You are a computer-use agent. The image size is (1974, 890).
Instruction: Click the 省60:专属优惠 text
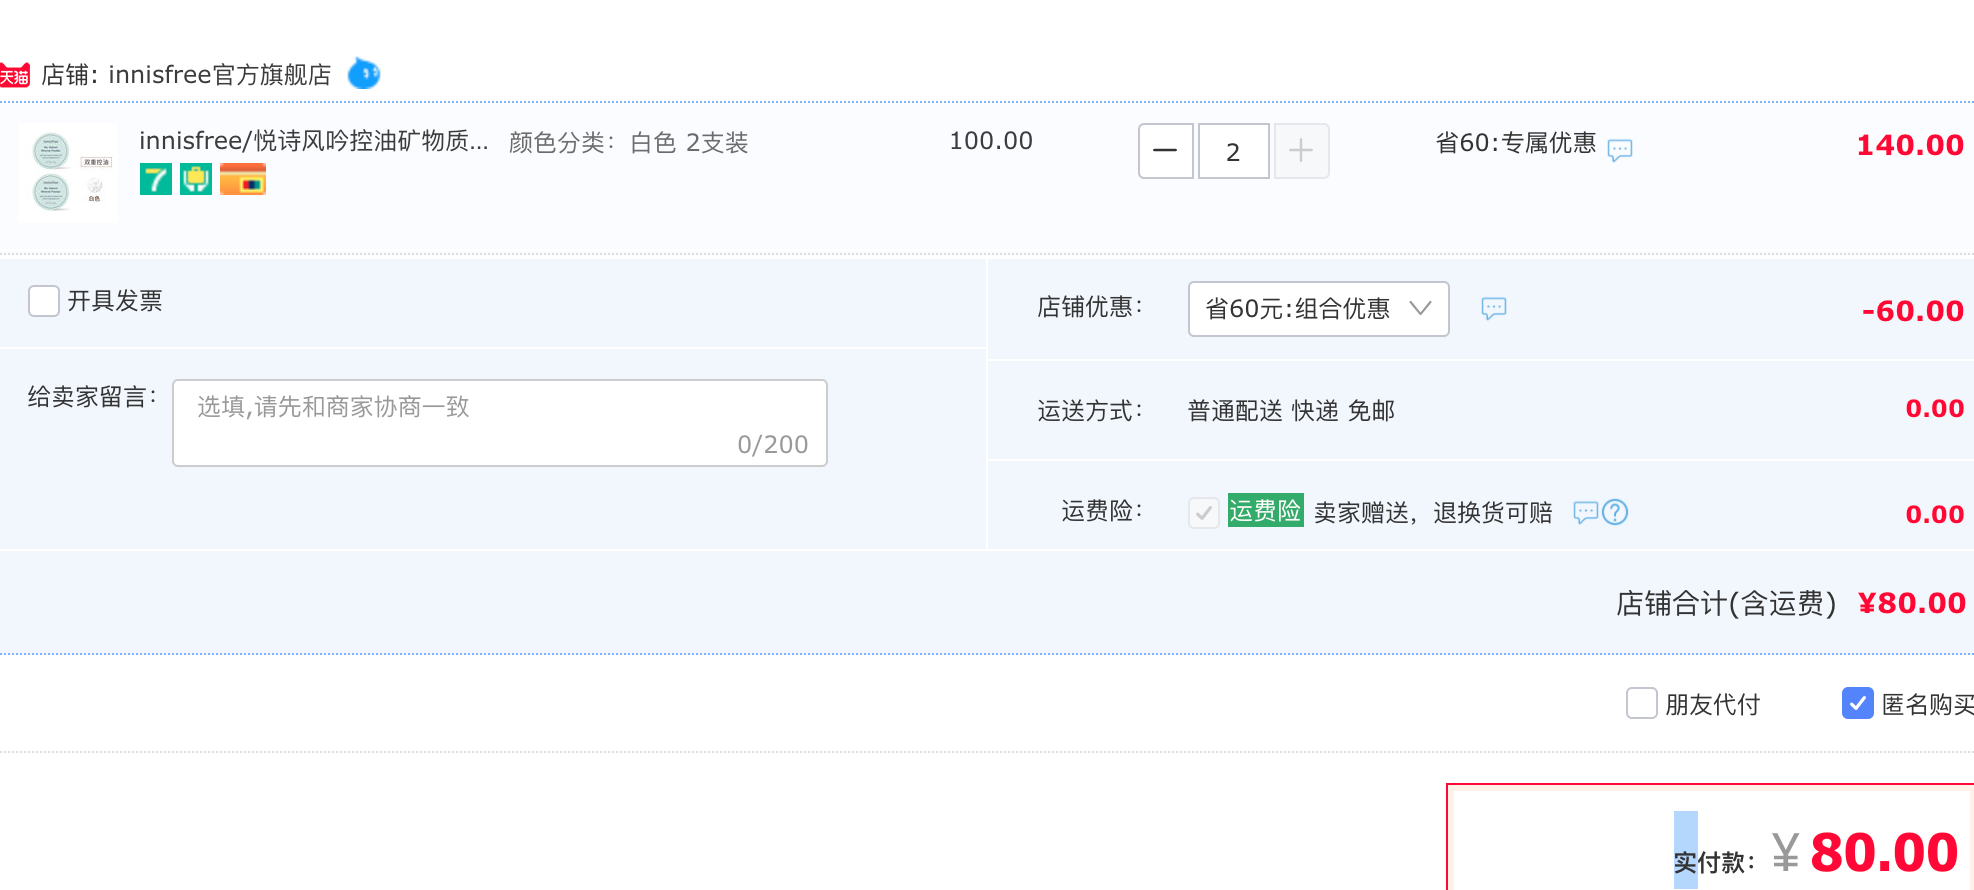pyautogui.click(x=1516, y=143)
